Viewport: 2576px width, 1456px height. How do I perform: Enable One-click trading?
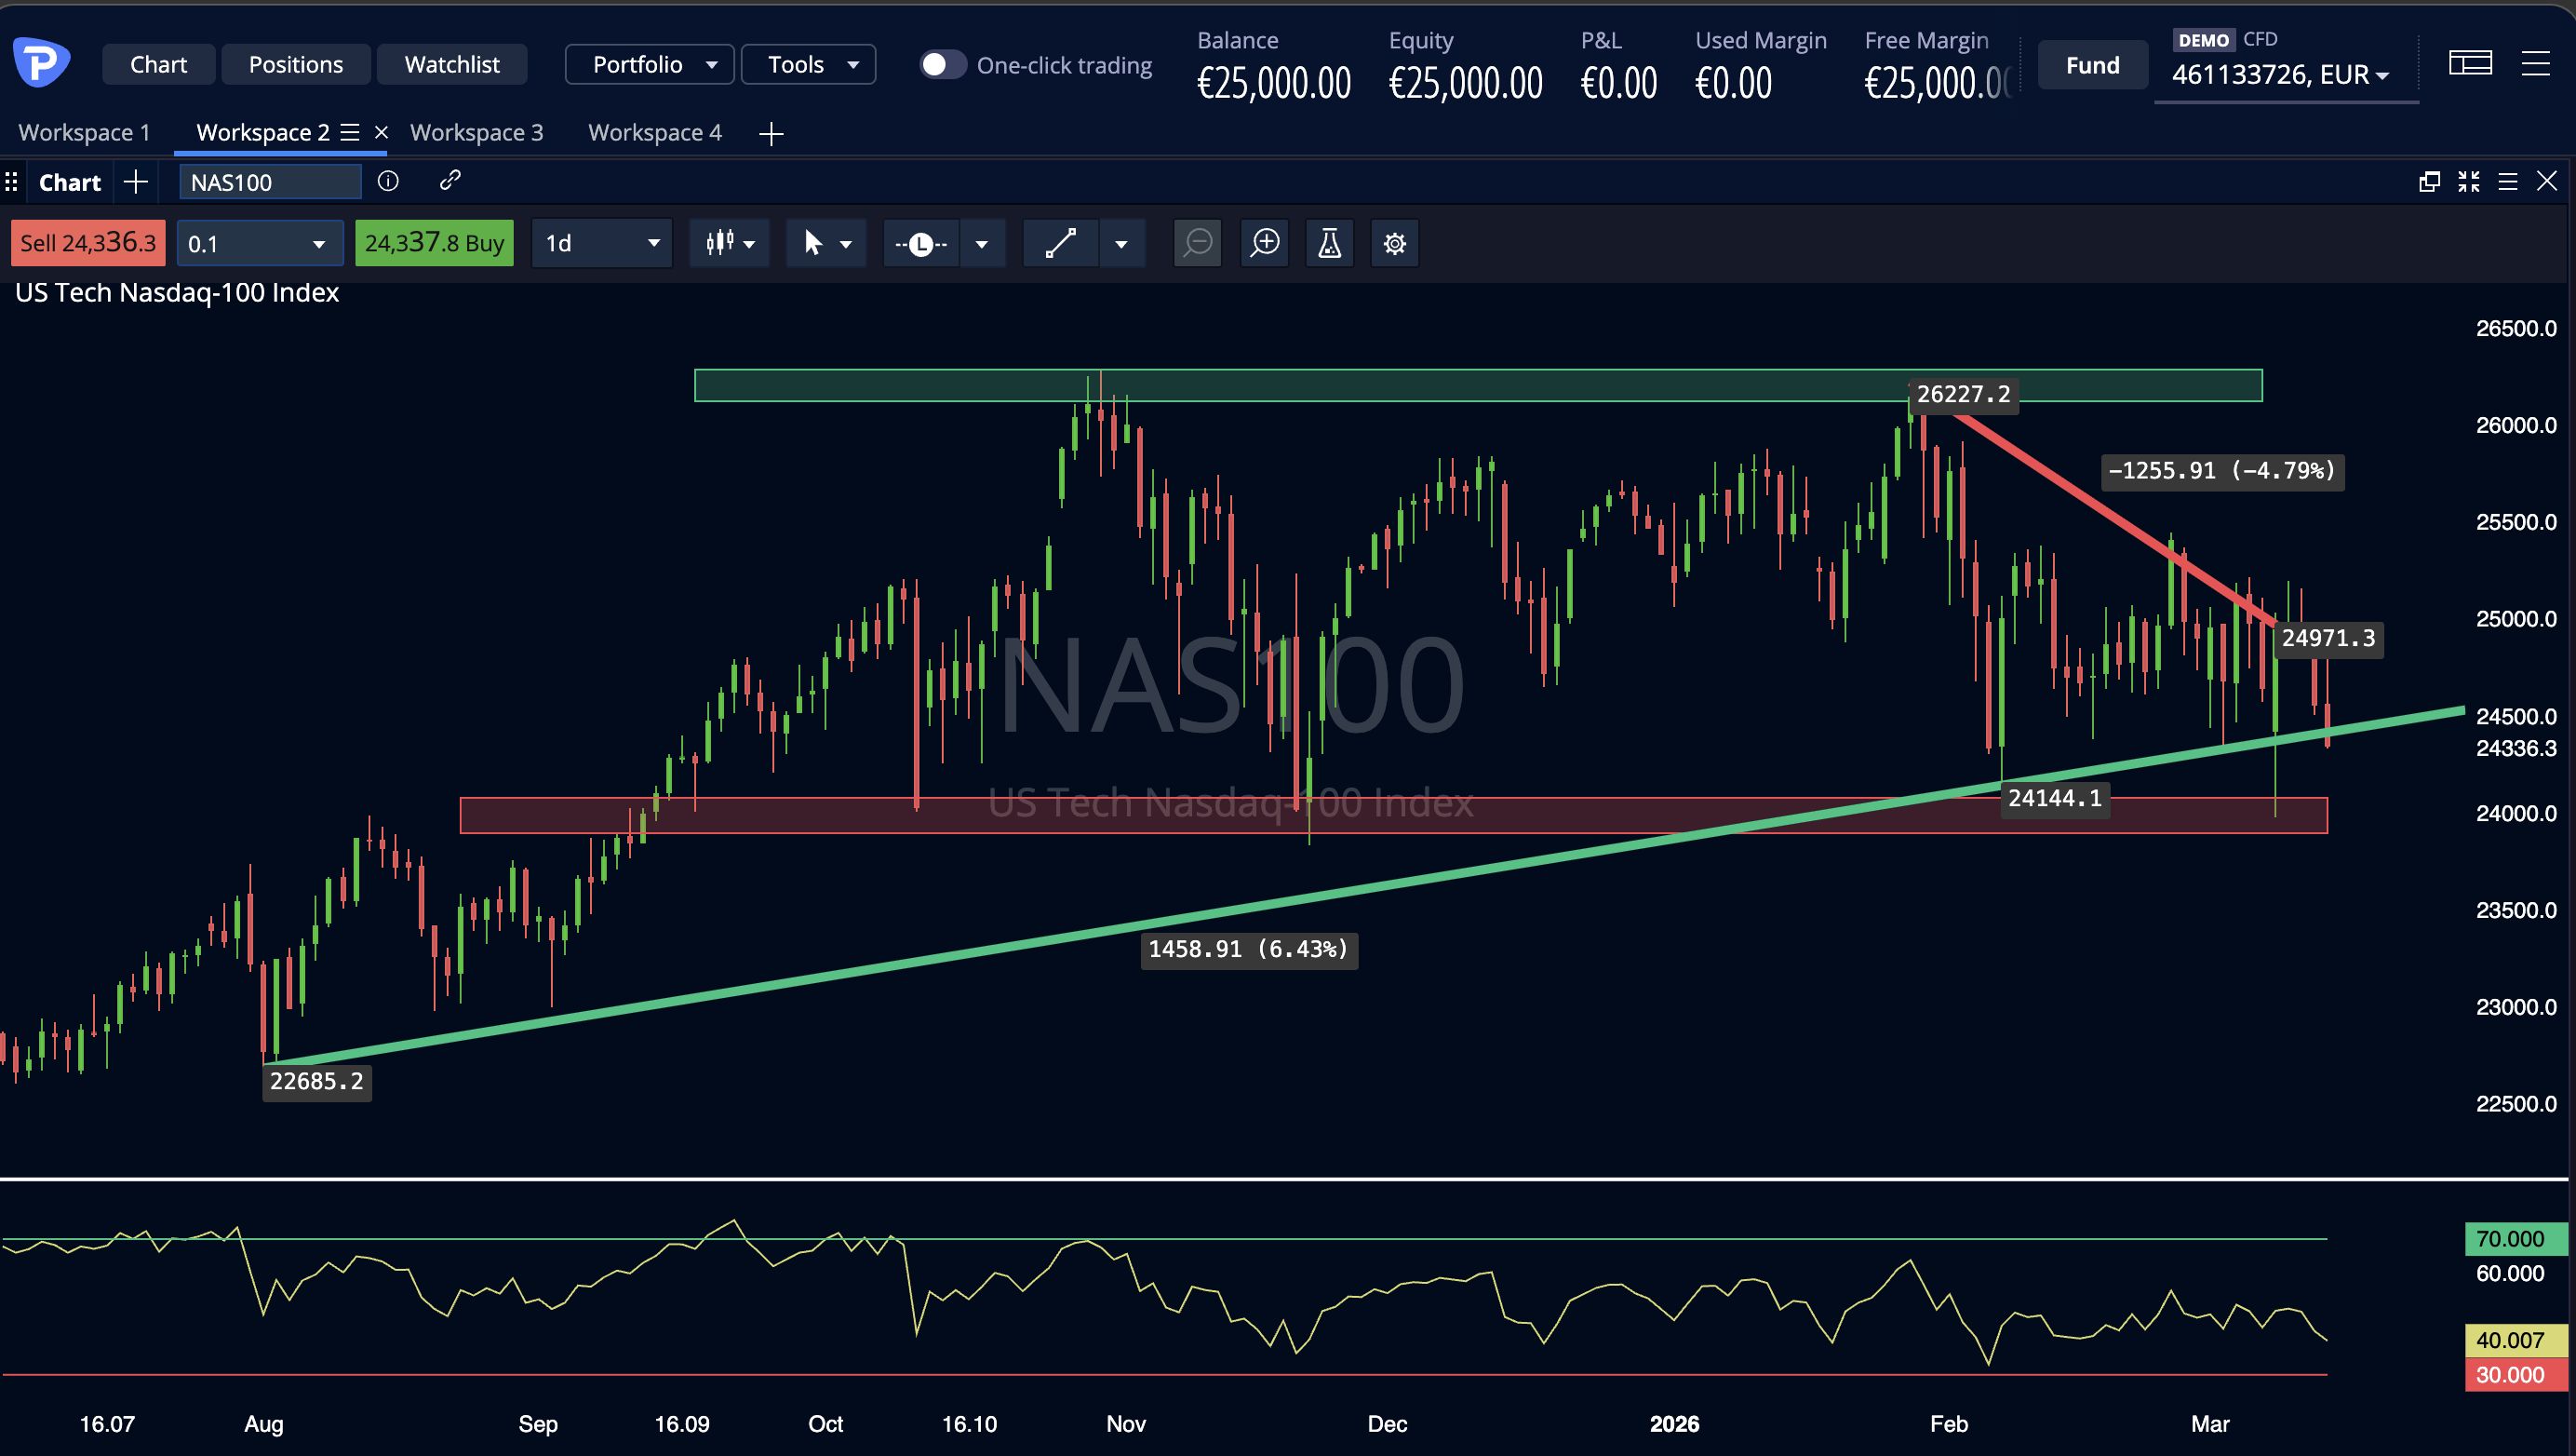pyautogui.click(x=941, y=63)
